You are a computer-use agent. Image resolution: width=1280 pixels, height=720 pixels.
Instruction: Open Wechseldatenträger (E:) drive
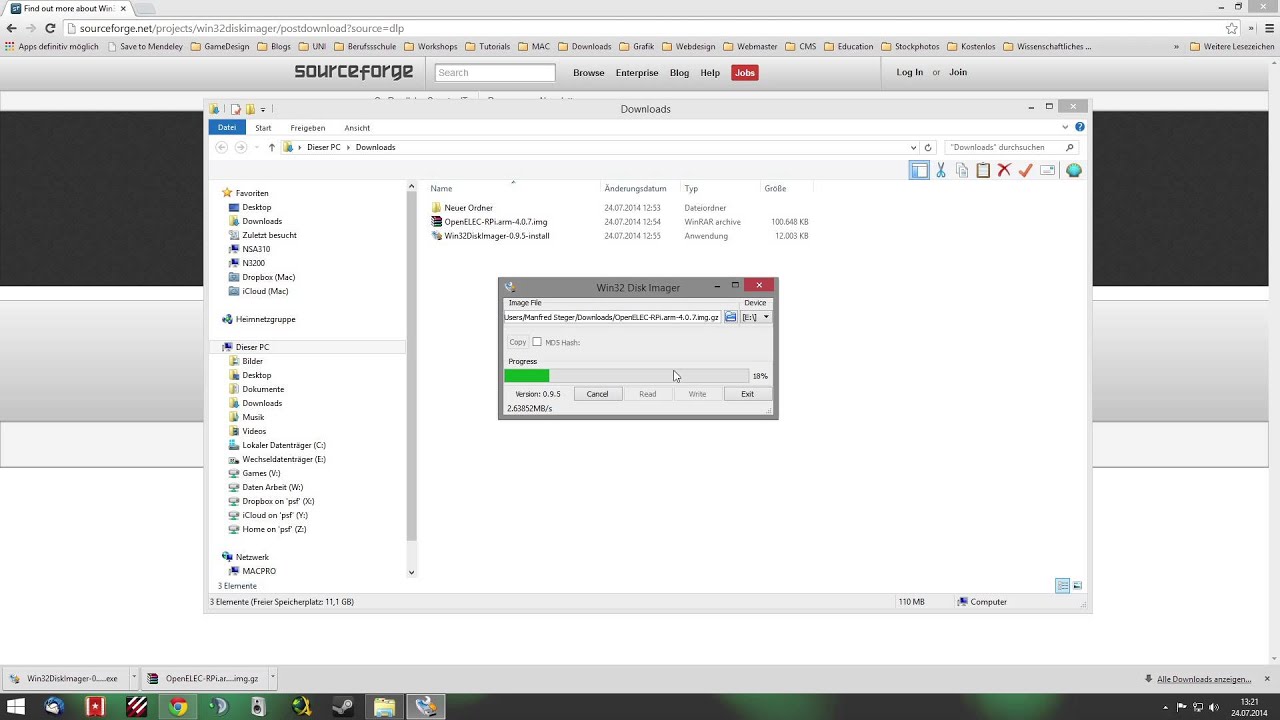(x=283, y=459)
